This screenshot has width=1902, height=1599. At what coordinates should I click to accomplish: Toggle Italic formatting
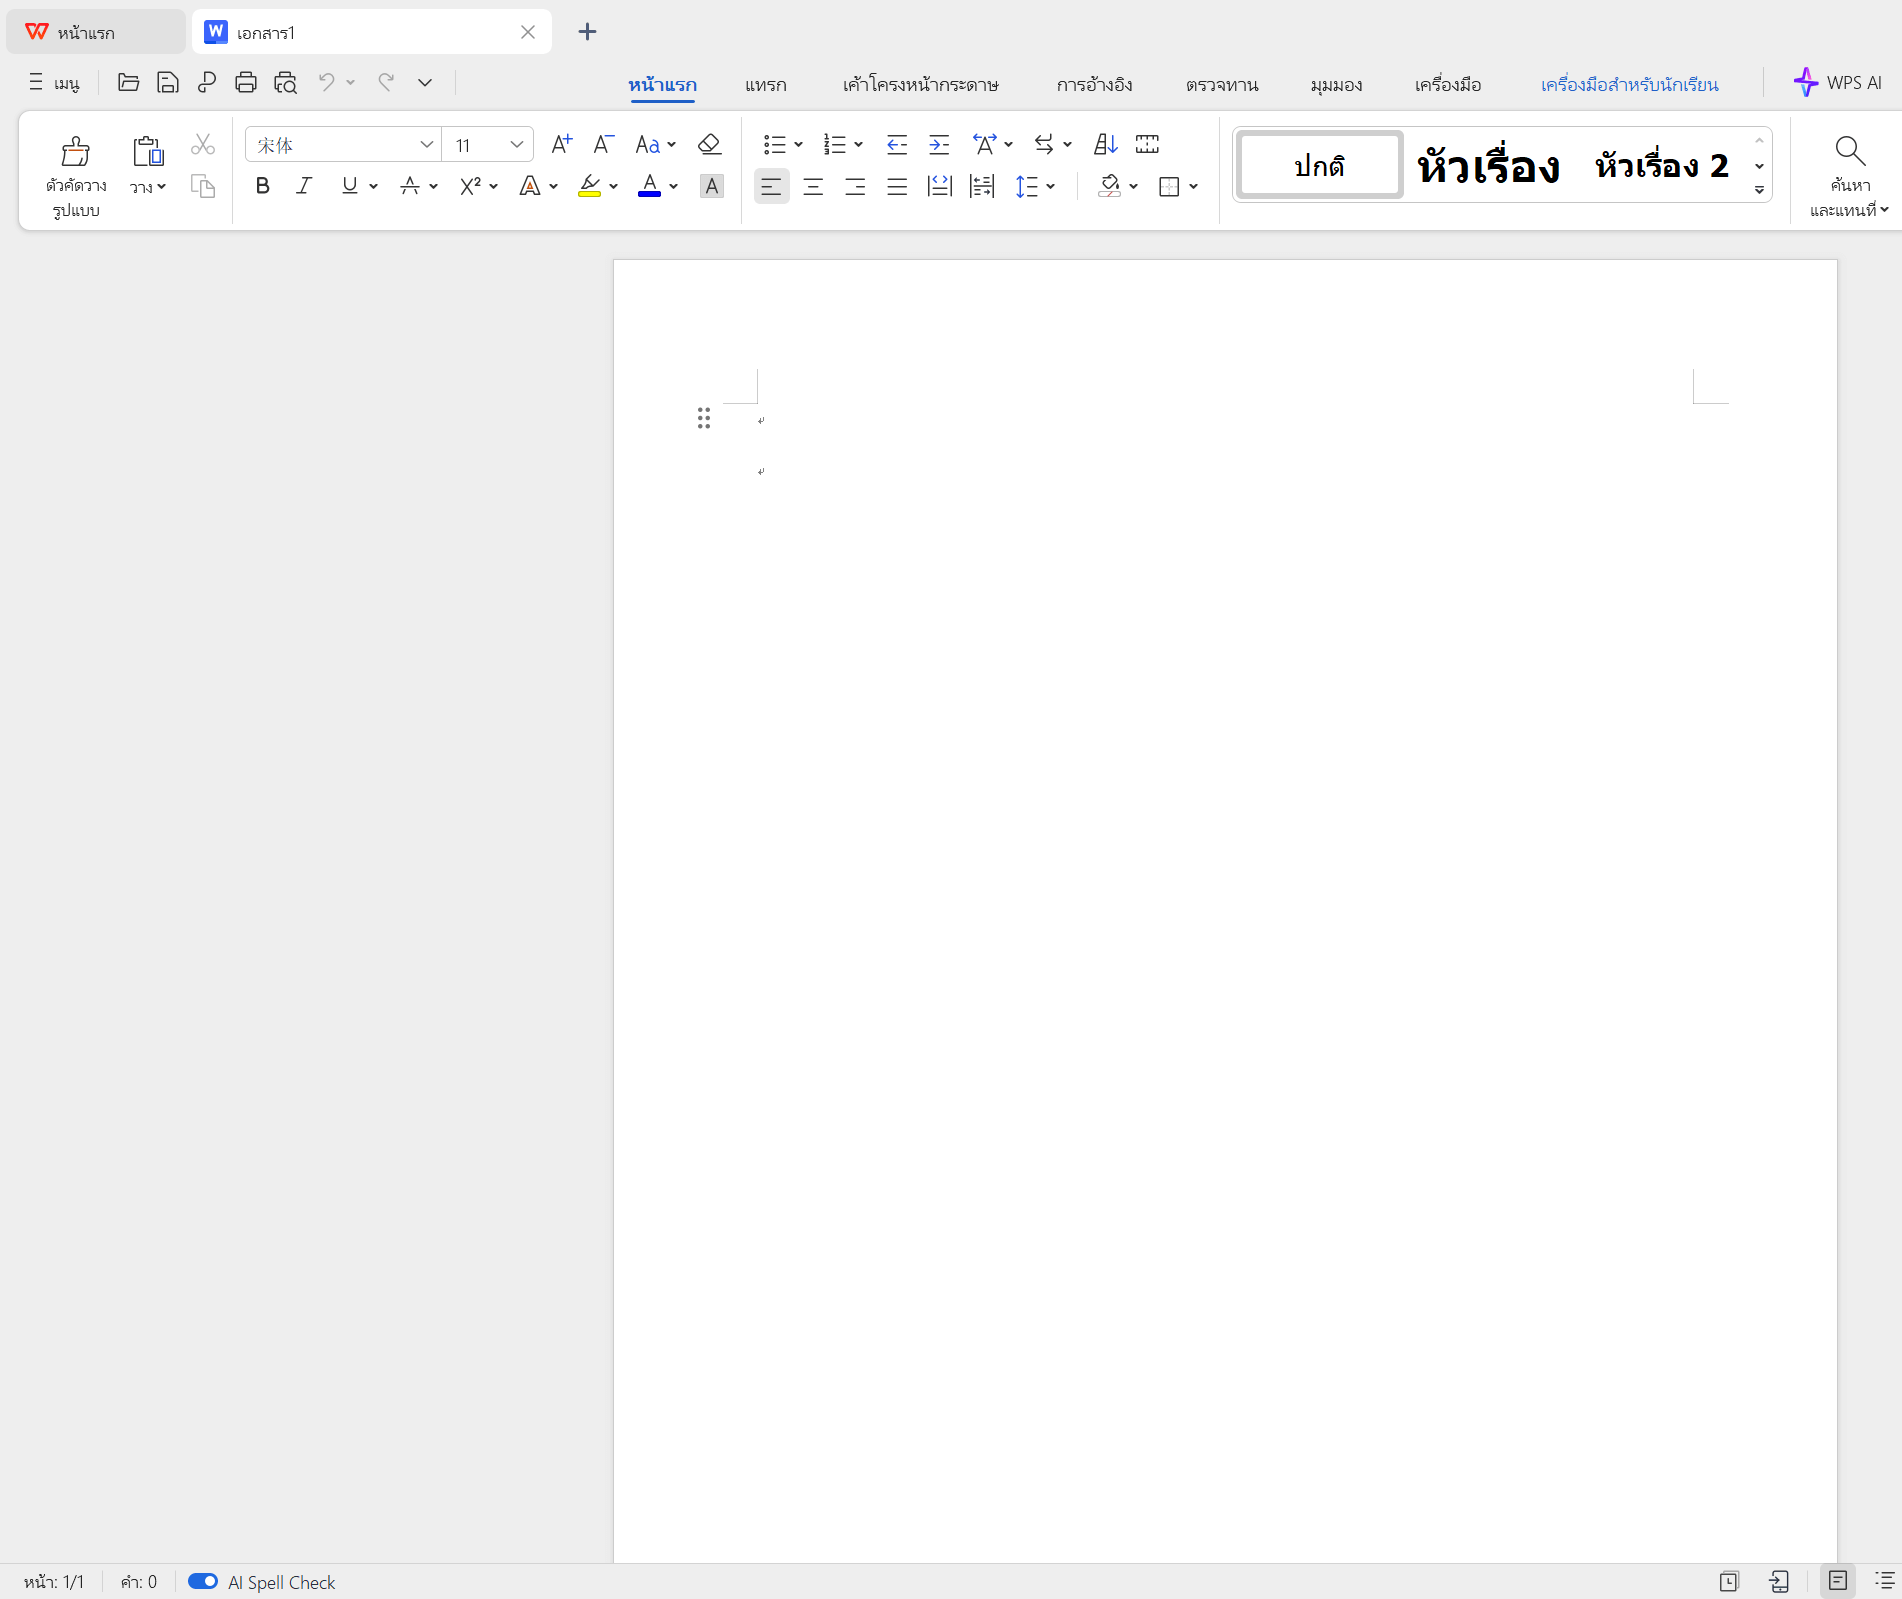pyautogui.click(x=304, y=186)
